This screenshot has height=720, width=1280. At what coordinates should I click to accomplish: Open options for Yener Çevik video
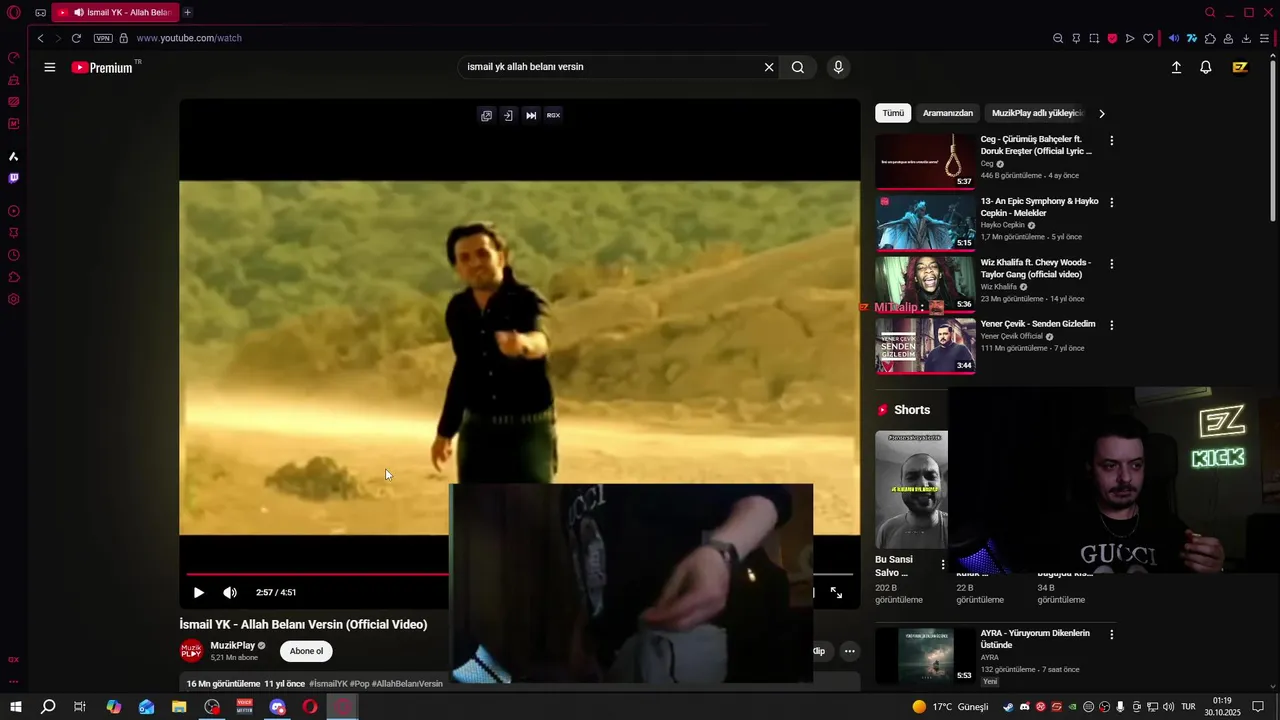1111,325
